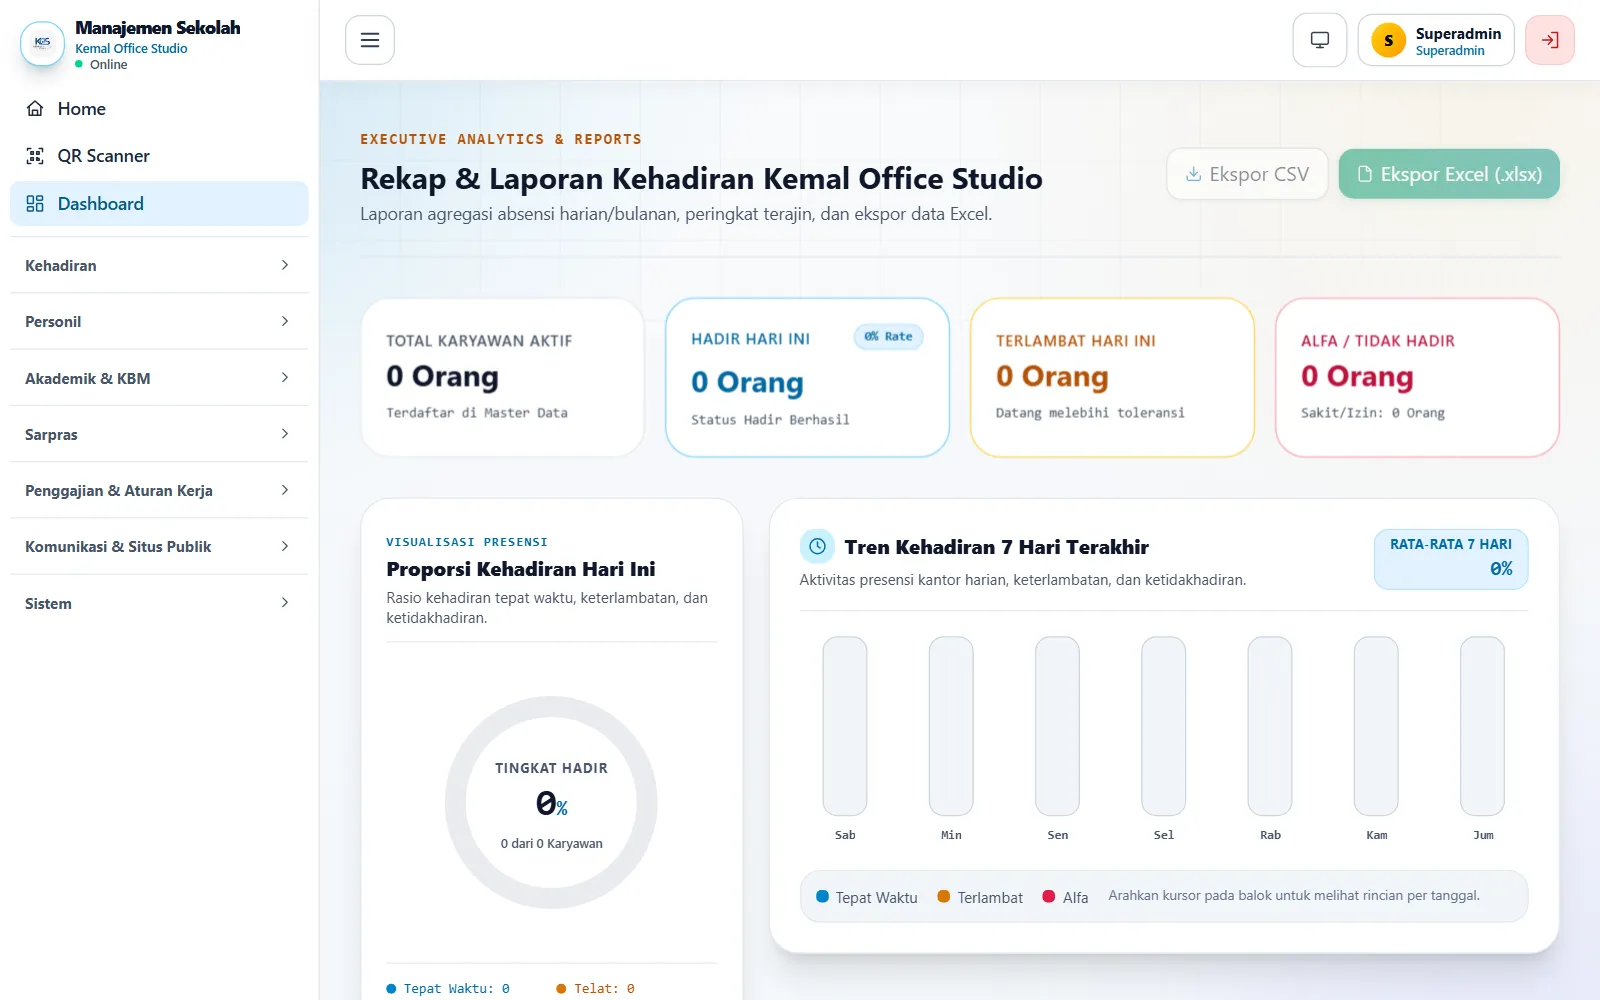Screen dimensions: 1600x1000
Task: Click the Terlambat Hari Ini card
Action: click(x=1112, y=378)
